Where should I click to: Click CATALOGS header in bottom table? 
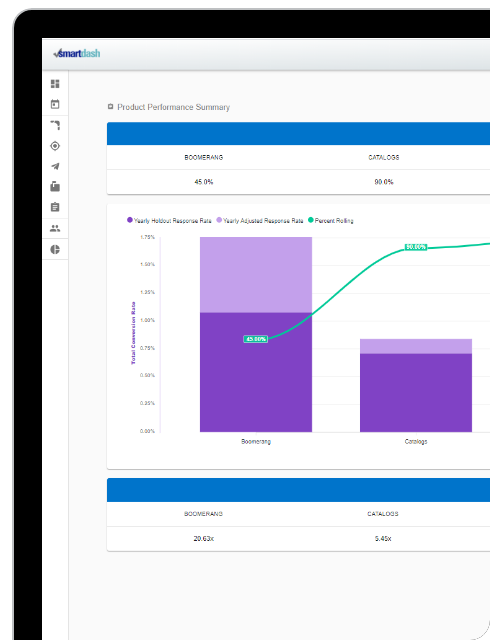pos(383,514)
